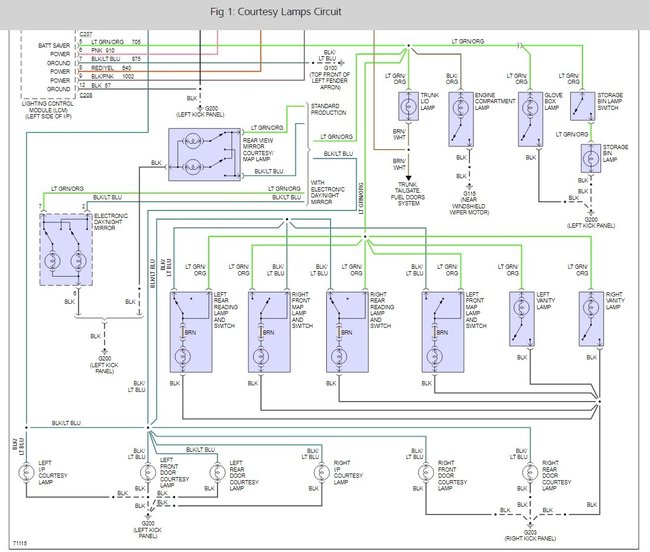Click the Left Rear Reading Lamp and Switch block
The width and height of the screenshot is (650, 552).
(x=186, y=332)
